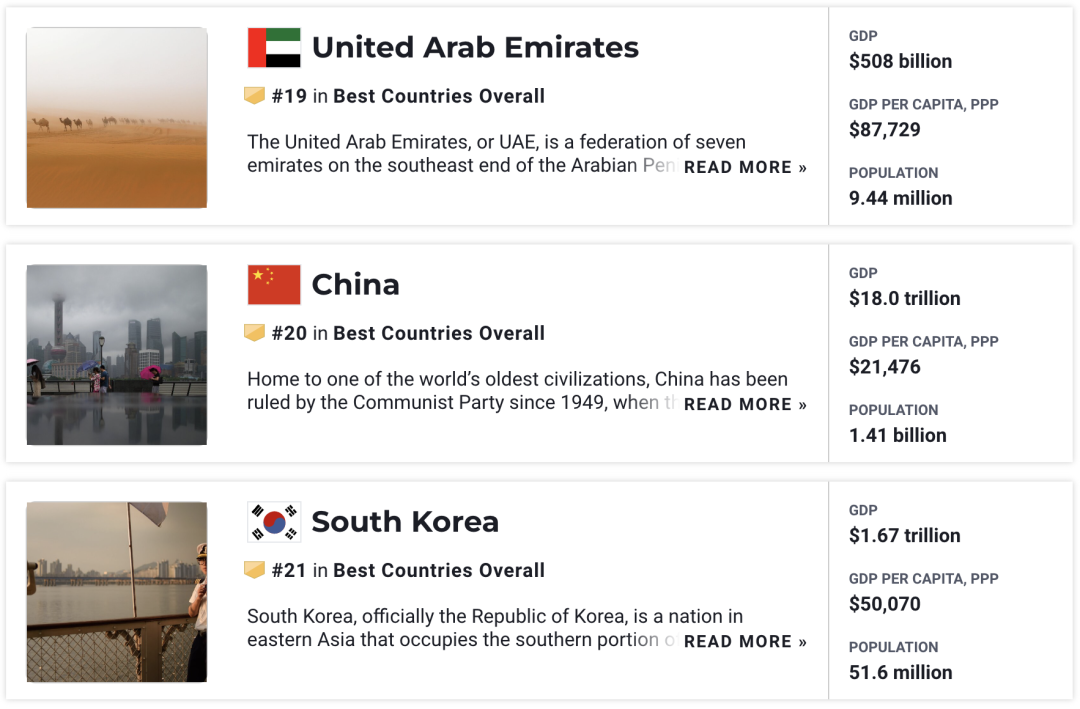Image resolution: width=1080 pixels, height=709 pixels.
Task: Open the China country title link
Action: click(x=355, y=285)
